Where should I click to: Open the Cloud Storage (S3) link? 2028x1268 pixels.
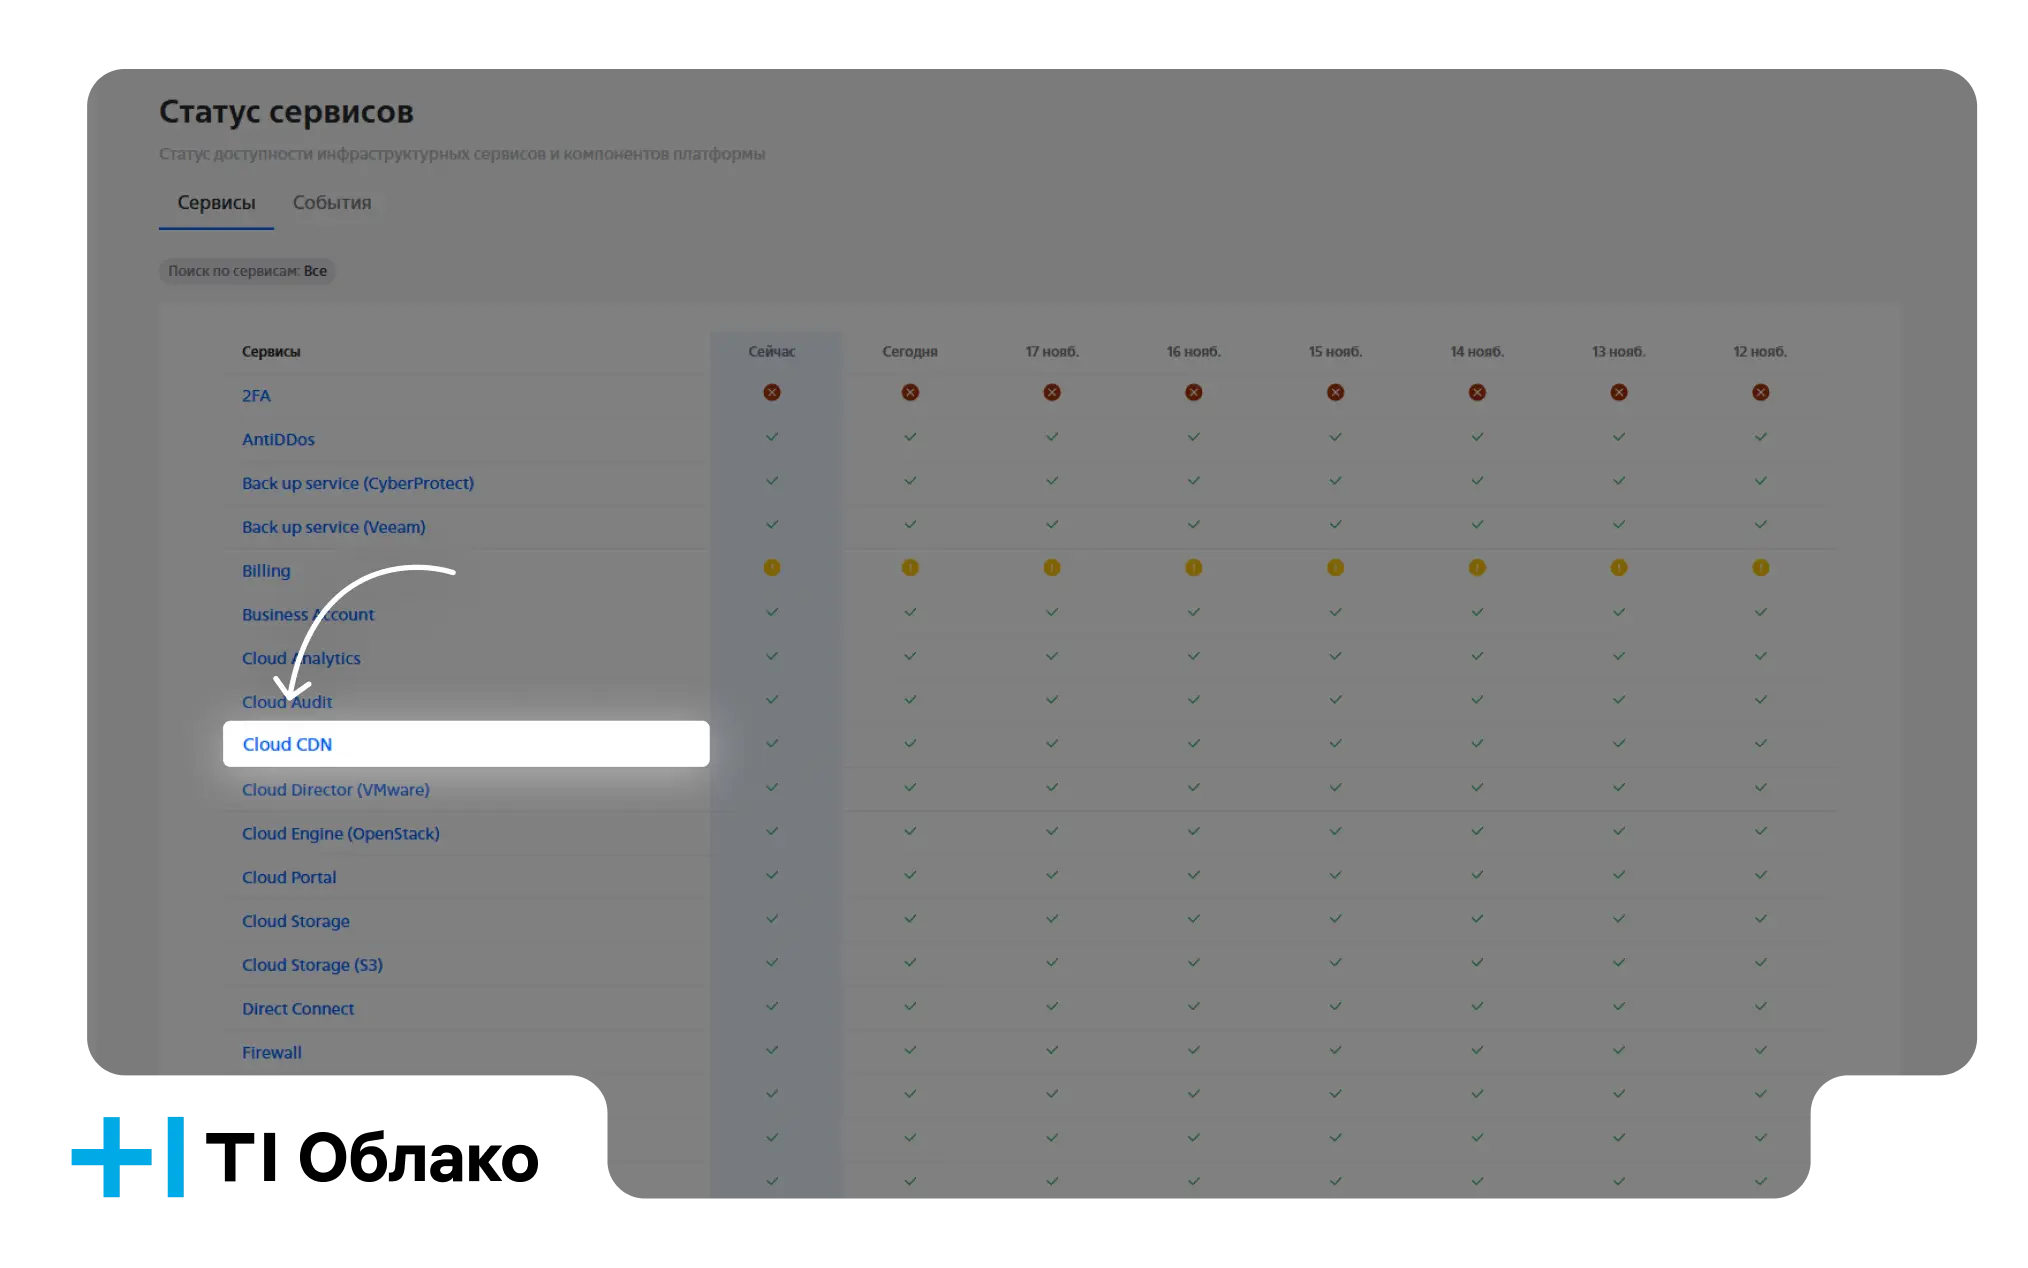(x=312, y=966)
